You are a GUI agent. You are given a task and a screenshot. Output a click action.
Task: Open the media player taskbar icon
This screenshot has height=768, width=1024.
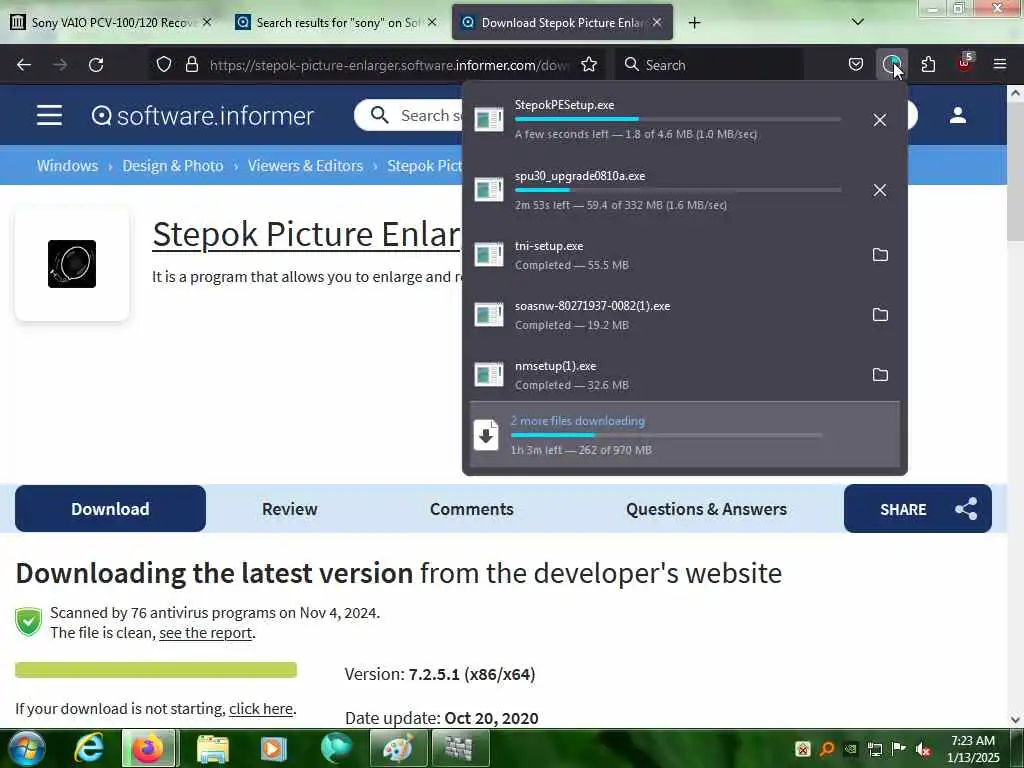tap(273, 748)
